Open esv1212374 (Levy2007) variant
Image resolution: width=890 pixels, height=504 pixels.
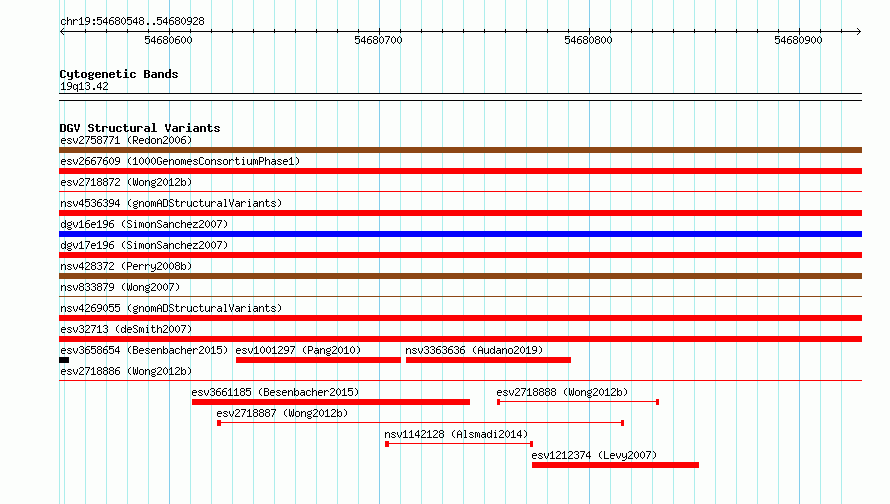click(x=594, y=455)
